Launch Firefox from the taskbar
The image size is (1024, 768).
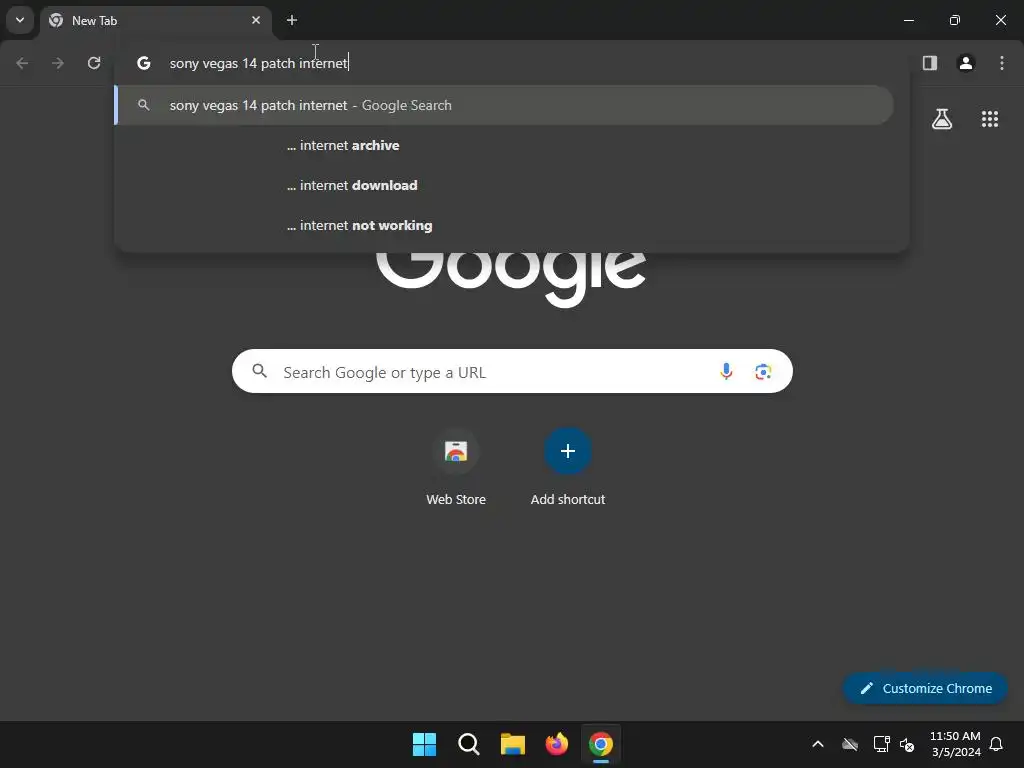(557, 744)
